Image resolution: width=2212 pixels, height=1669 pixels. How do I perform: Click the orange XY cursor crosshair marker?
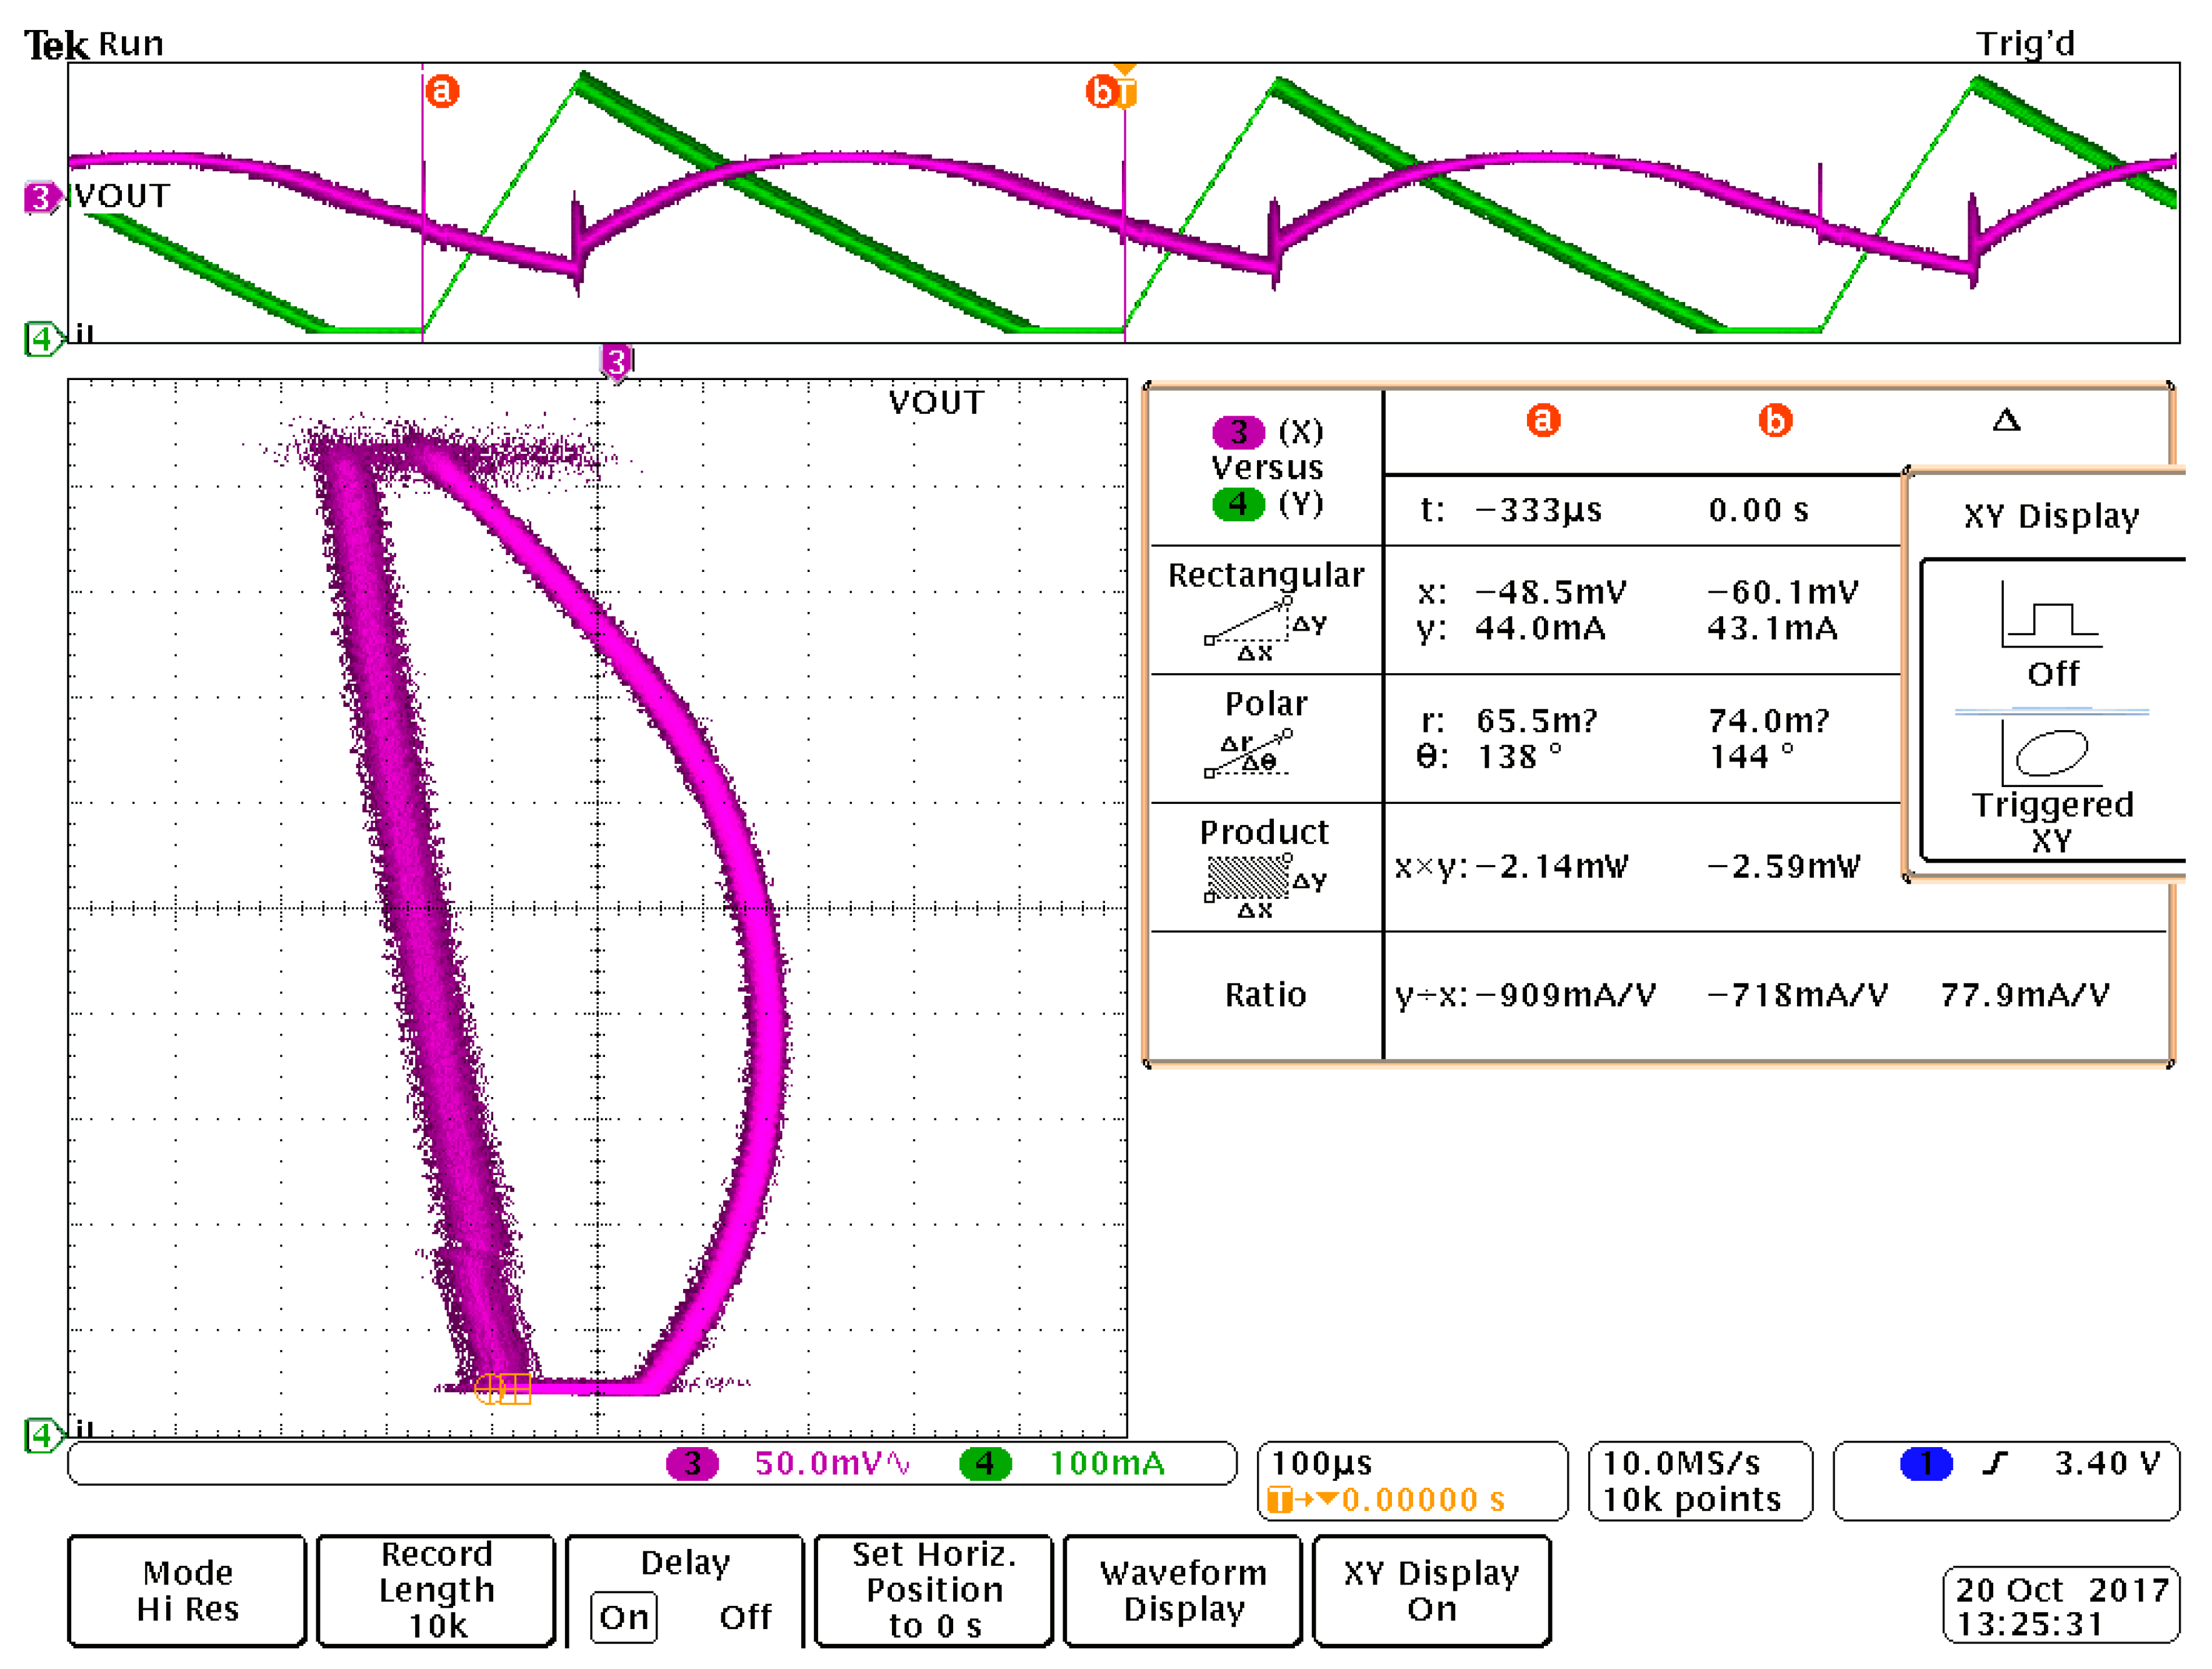[x=502, y=1389]
